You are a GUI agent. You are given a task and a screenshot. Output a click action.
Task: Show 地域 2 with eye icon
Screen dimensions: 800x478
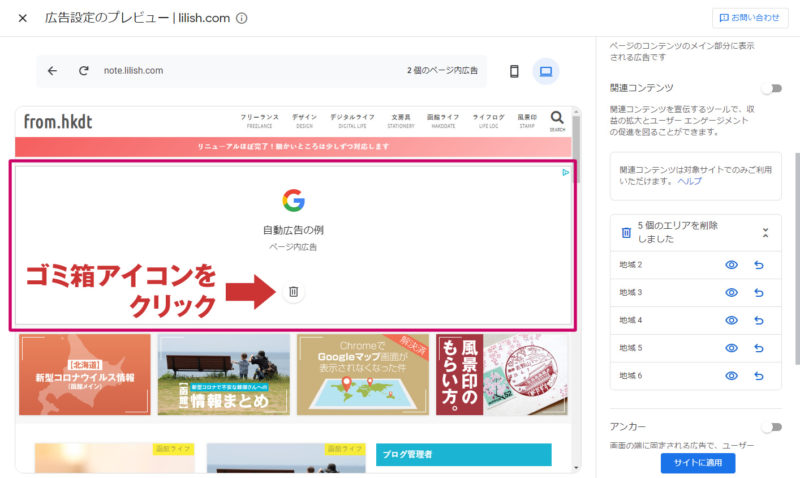pyautogui.click(x=732, y=265)
